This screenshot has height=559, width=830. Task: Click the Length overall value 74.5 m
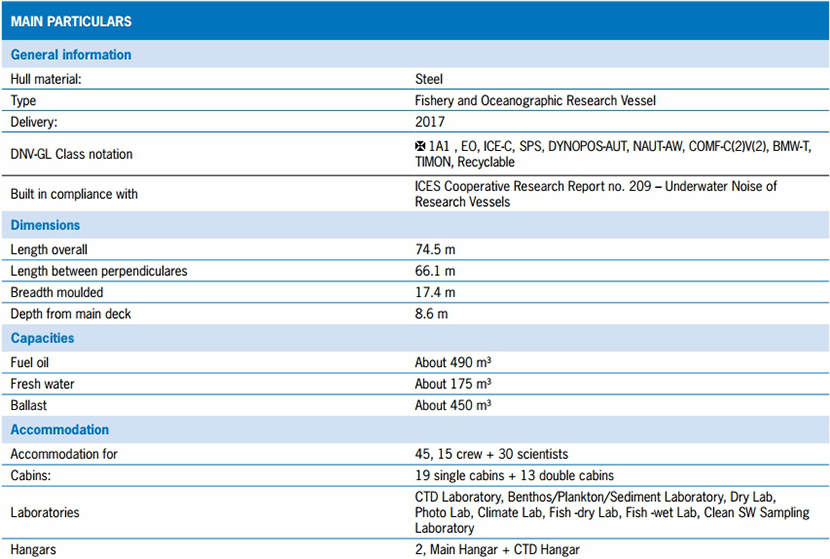pos(436,248)
